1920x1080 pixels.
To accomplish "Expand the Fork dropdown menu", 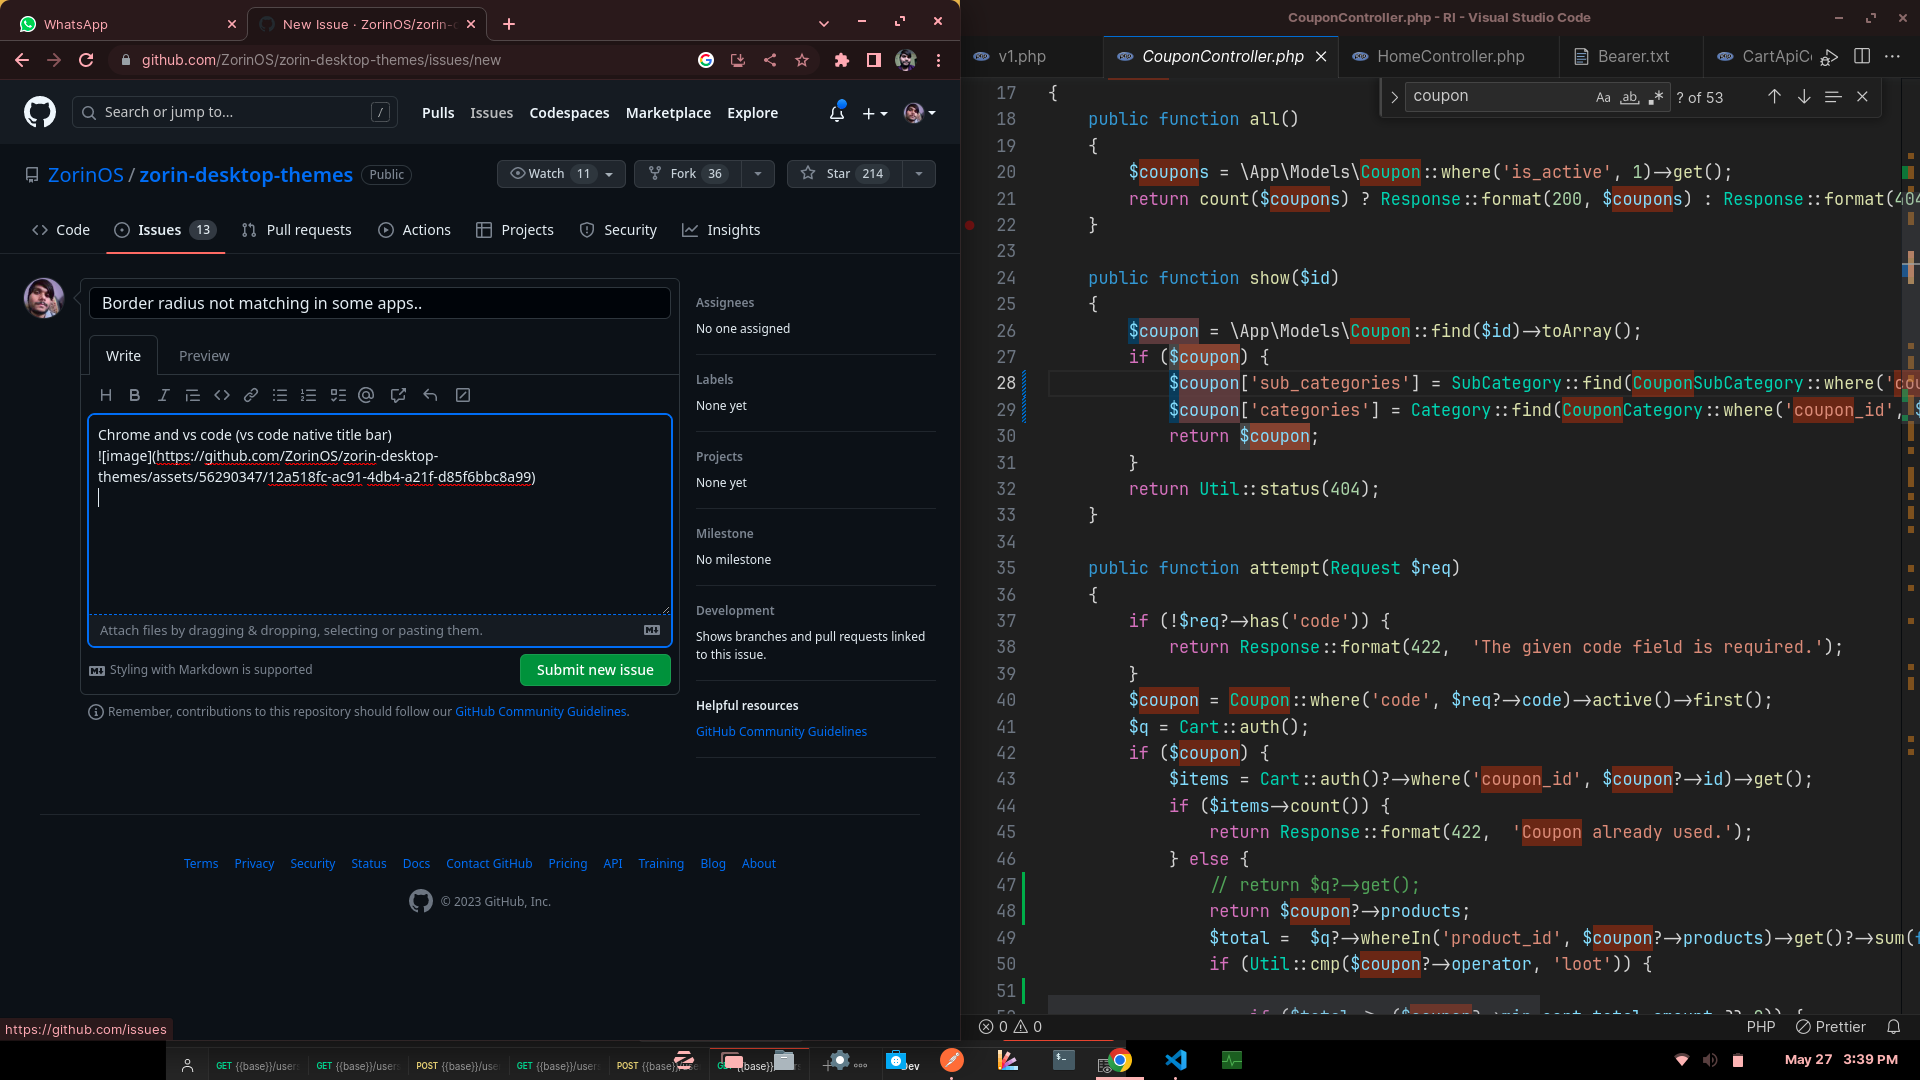I will tap(758, 173).
